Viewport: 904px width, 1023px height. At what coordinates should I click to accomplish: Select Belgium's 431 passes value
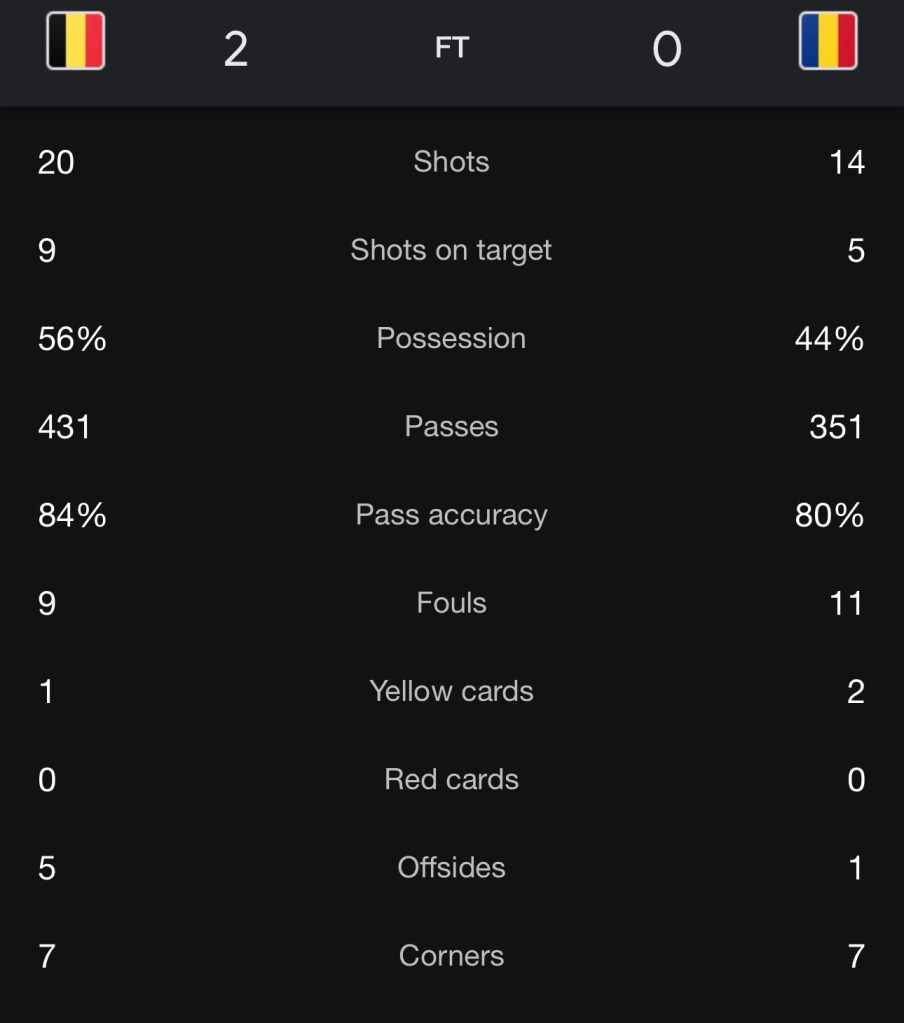pyautogui.click(x=64, y=426)
